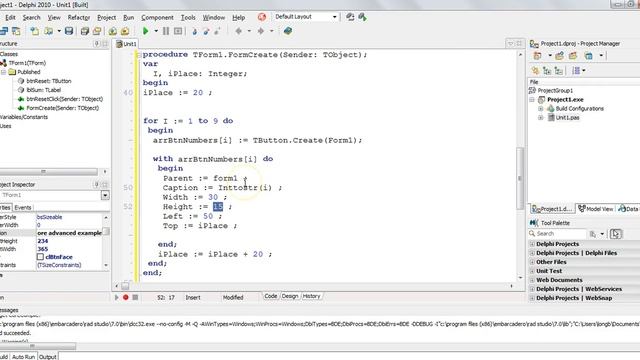Screen dimensions: 640x360
Task: Select the Unit1 editor tab
Action: [x=127, y=44]
